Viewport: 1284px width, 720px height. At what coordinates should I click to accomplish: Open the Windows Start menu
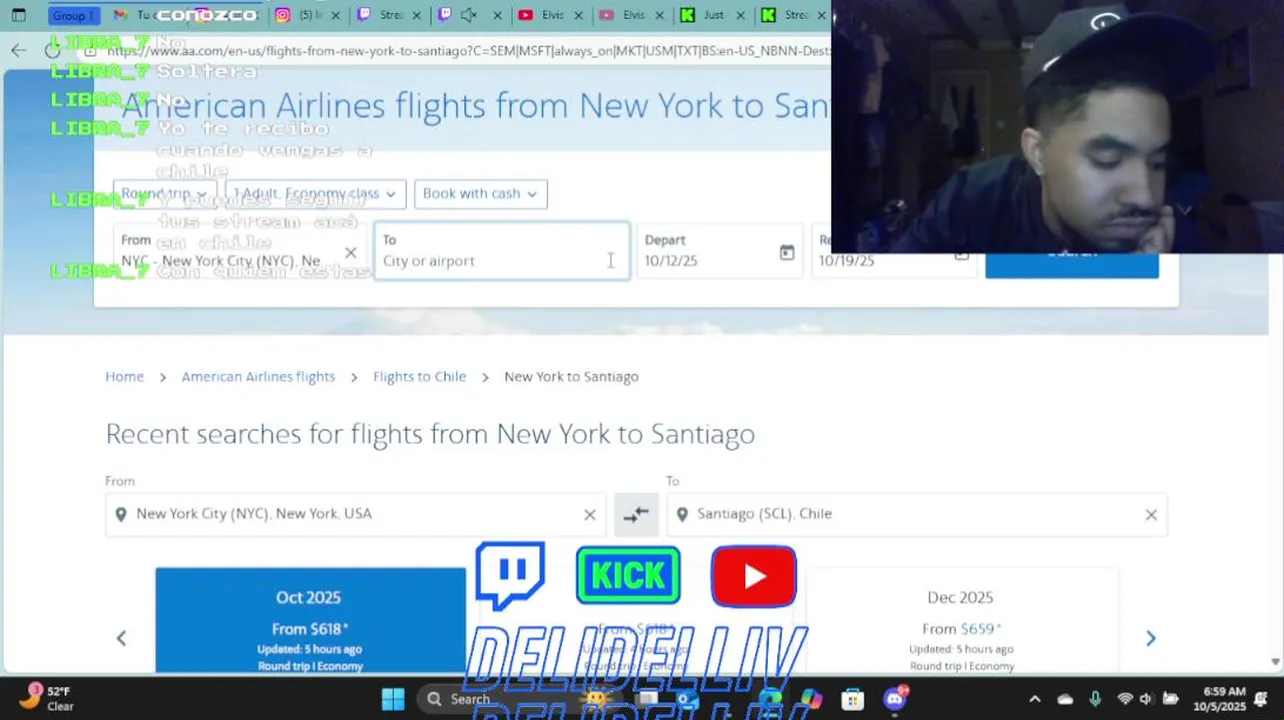coord(393,698)
